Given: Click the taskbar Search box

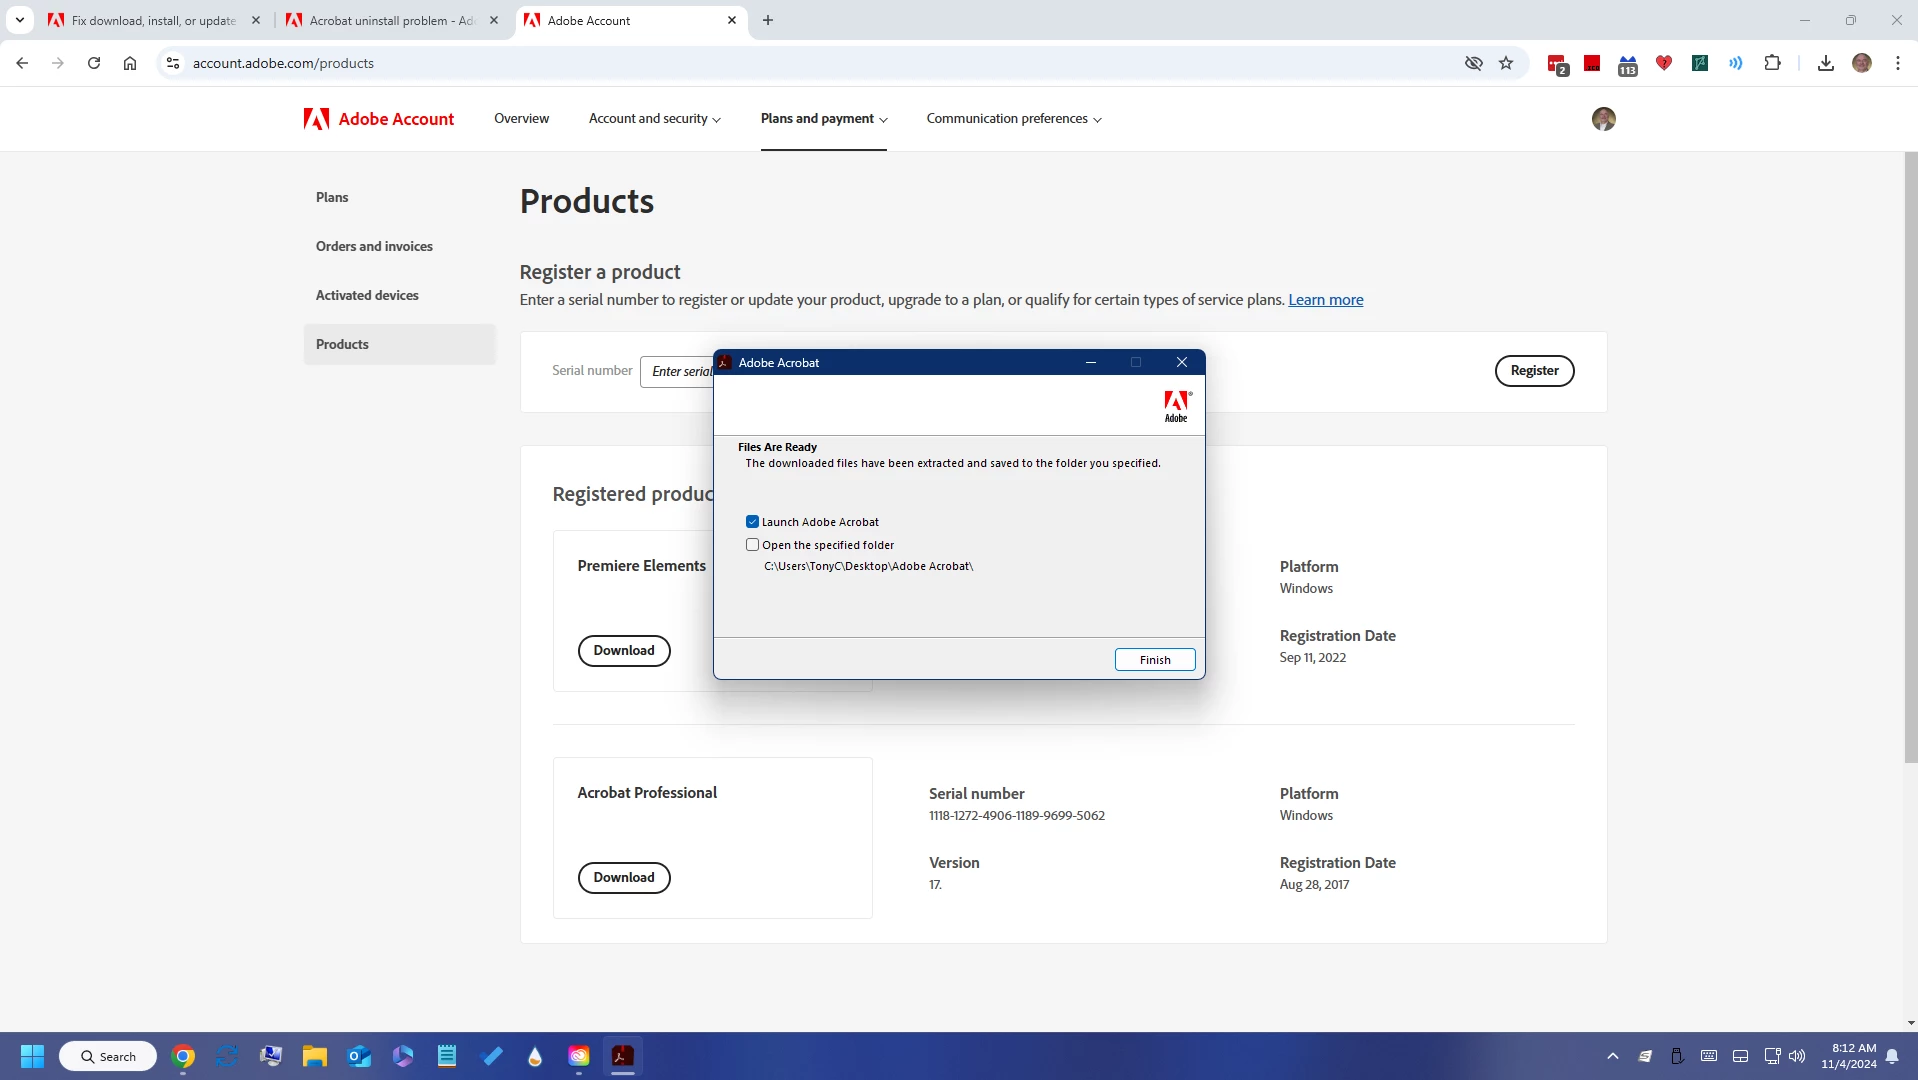Looking at the screenshot, I should [x=108, y=1056].
